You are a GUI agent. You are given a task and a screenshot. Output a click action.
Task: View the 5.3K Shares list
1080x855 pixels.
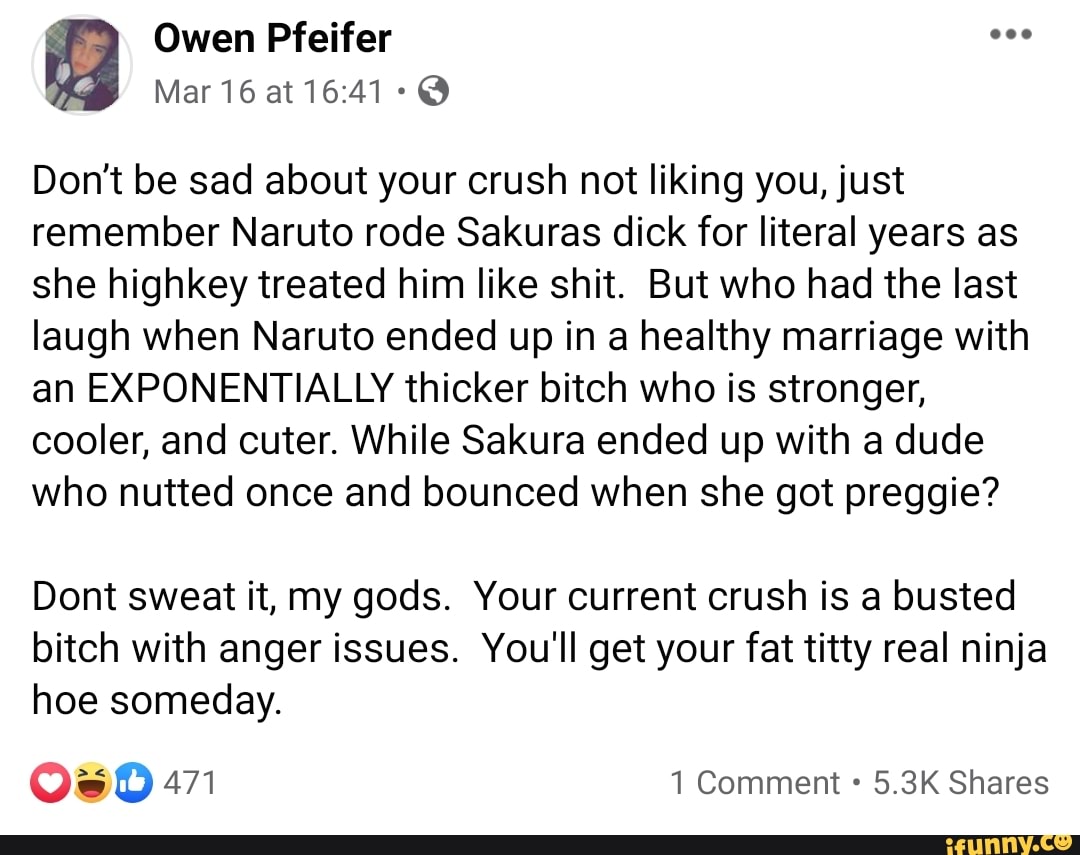(961, 783)
